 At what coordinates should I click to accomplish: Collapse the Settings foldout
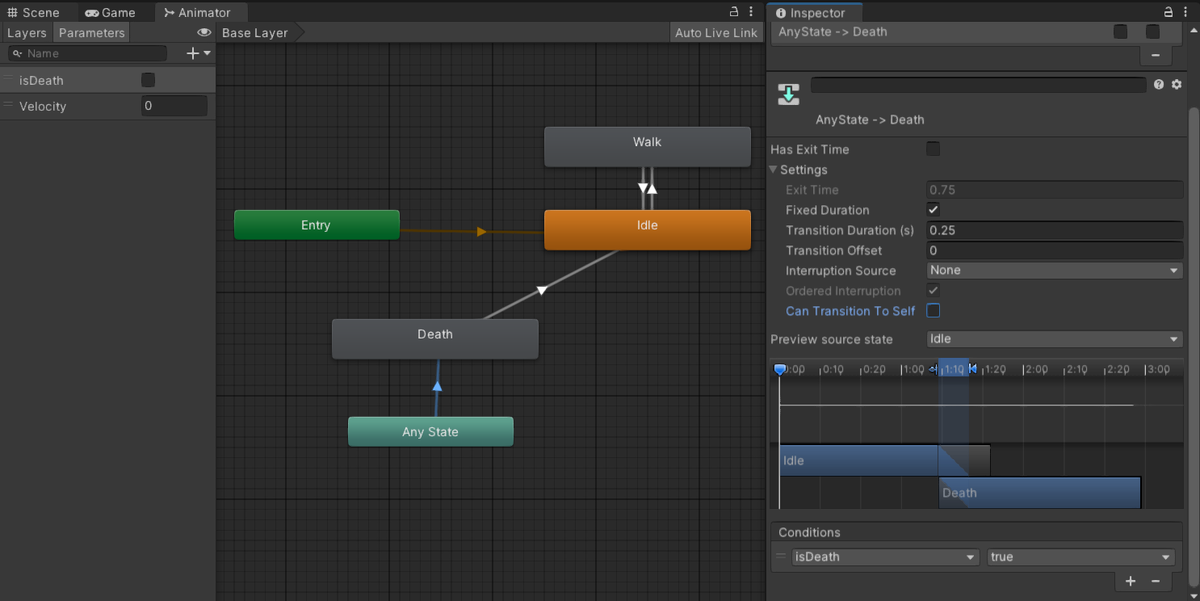click(x=774, y=170)
